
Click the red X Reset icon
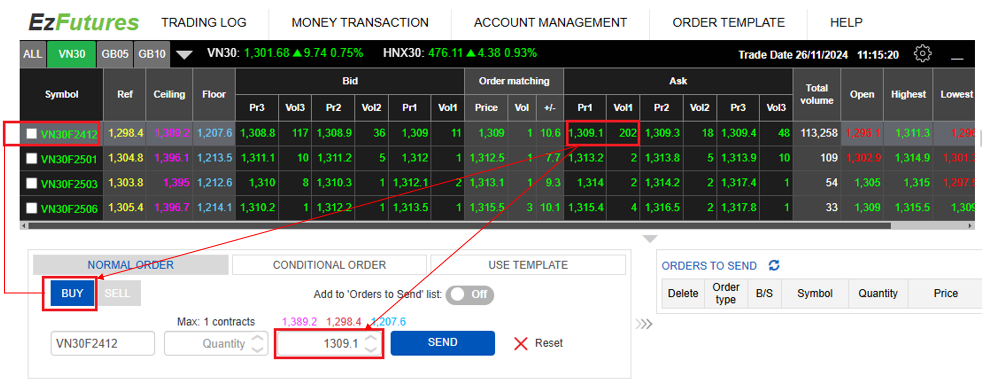tap(521, 344)
